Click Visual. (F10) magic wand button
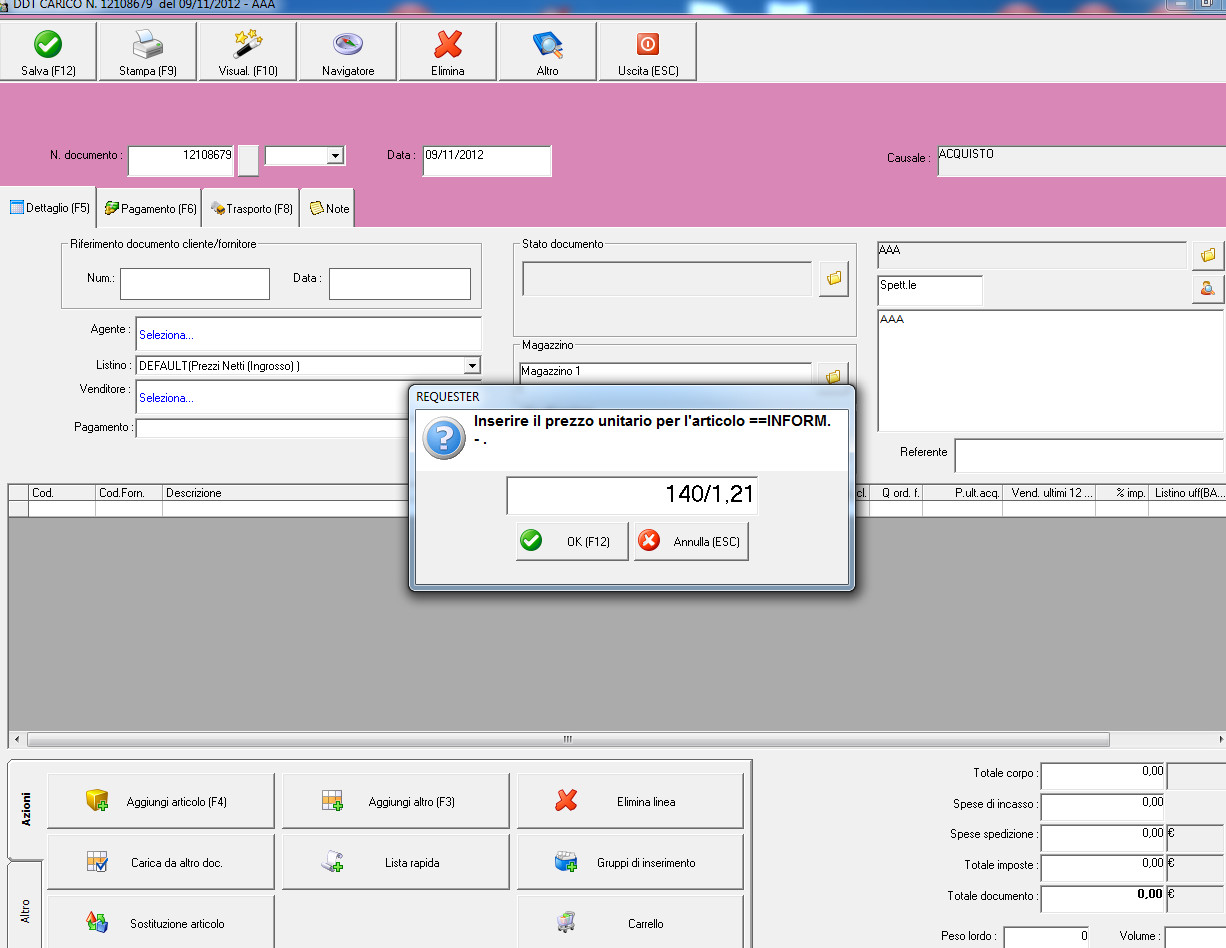Image resolution: width=1226 pixels, height=948 pixels. coord(248,51)
